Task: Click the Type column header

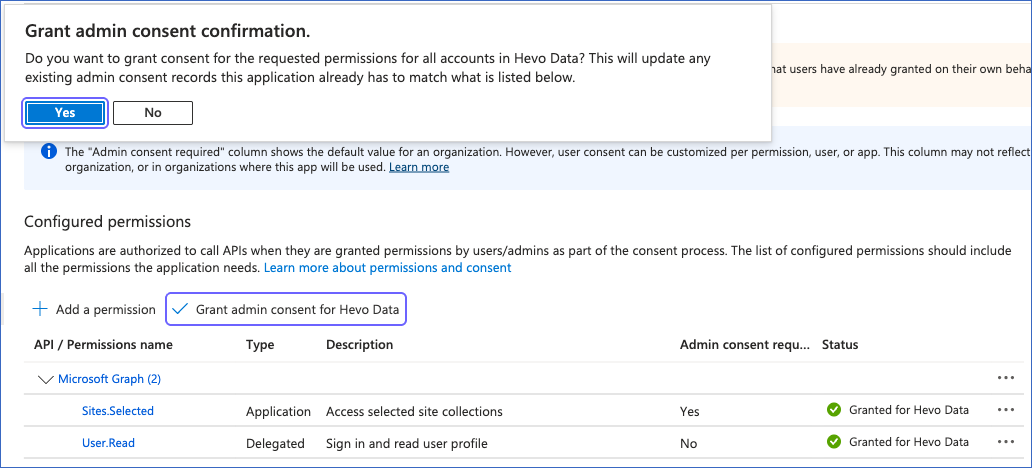Action: (x=260, y=344)
